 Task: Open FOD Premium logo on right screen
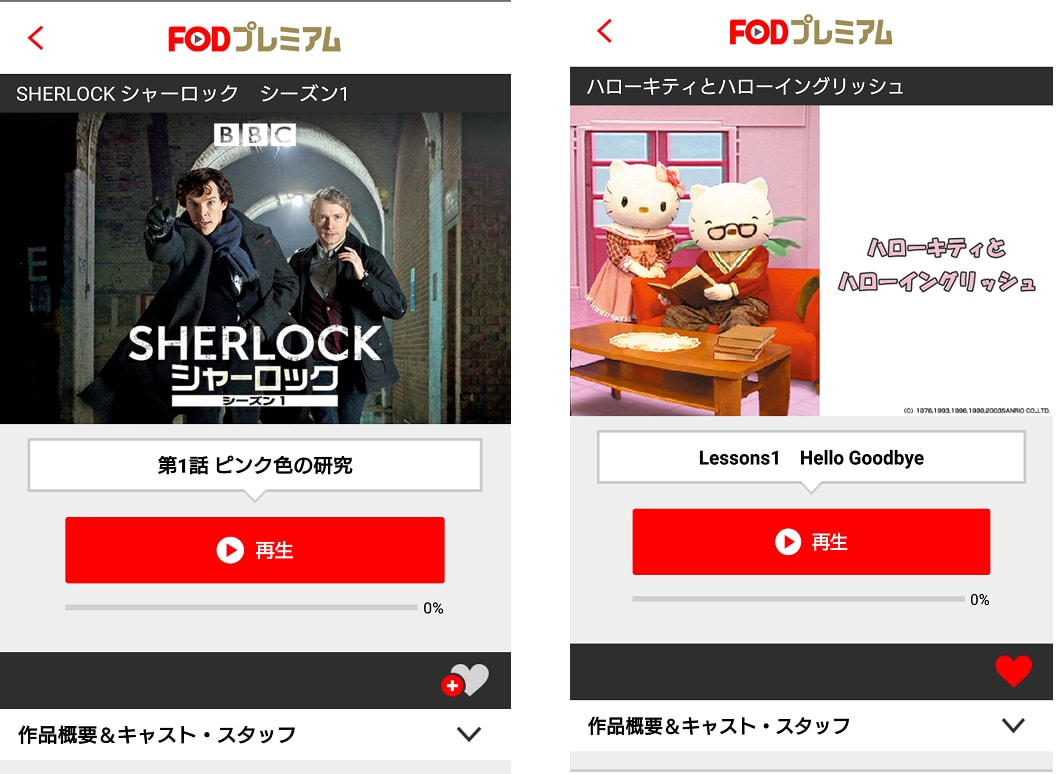coord(810,32)
